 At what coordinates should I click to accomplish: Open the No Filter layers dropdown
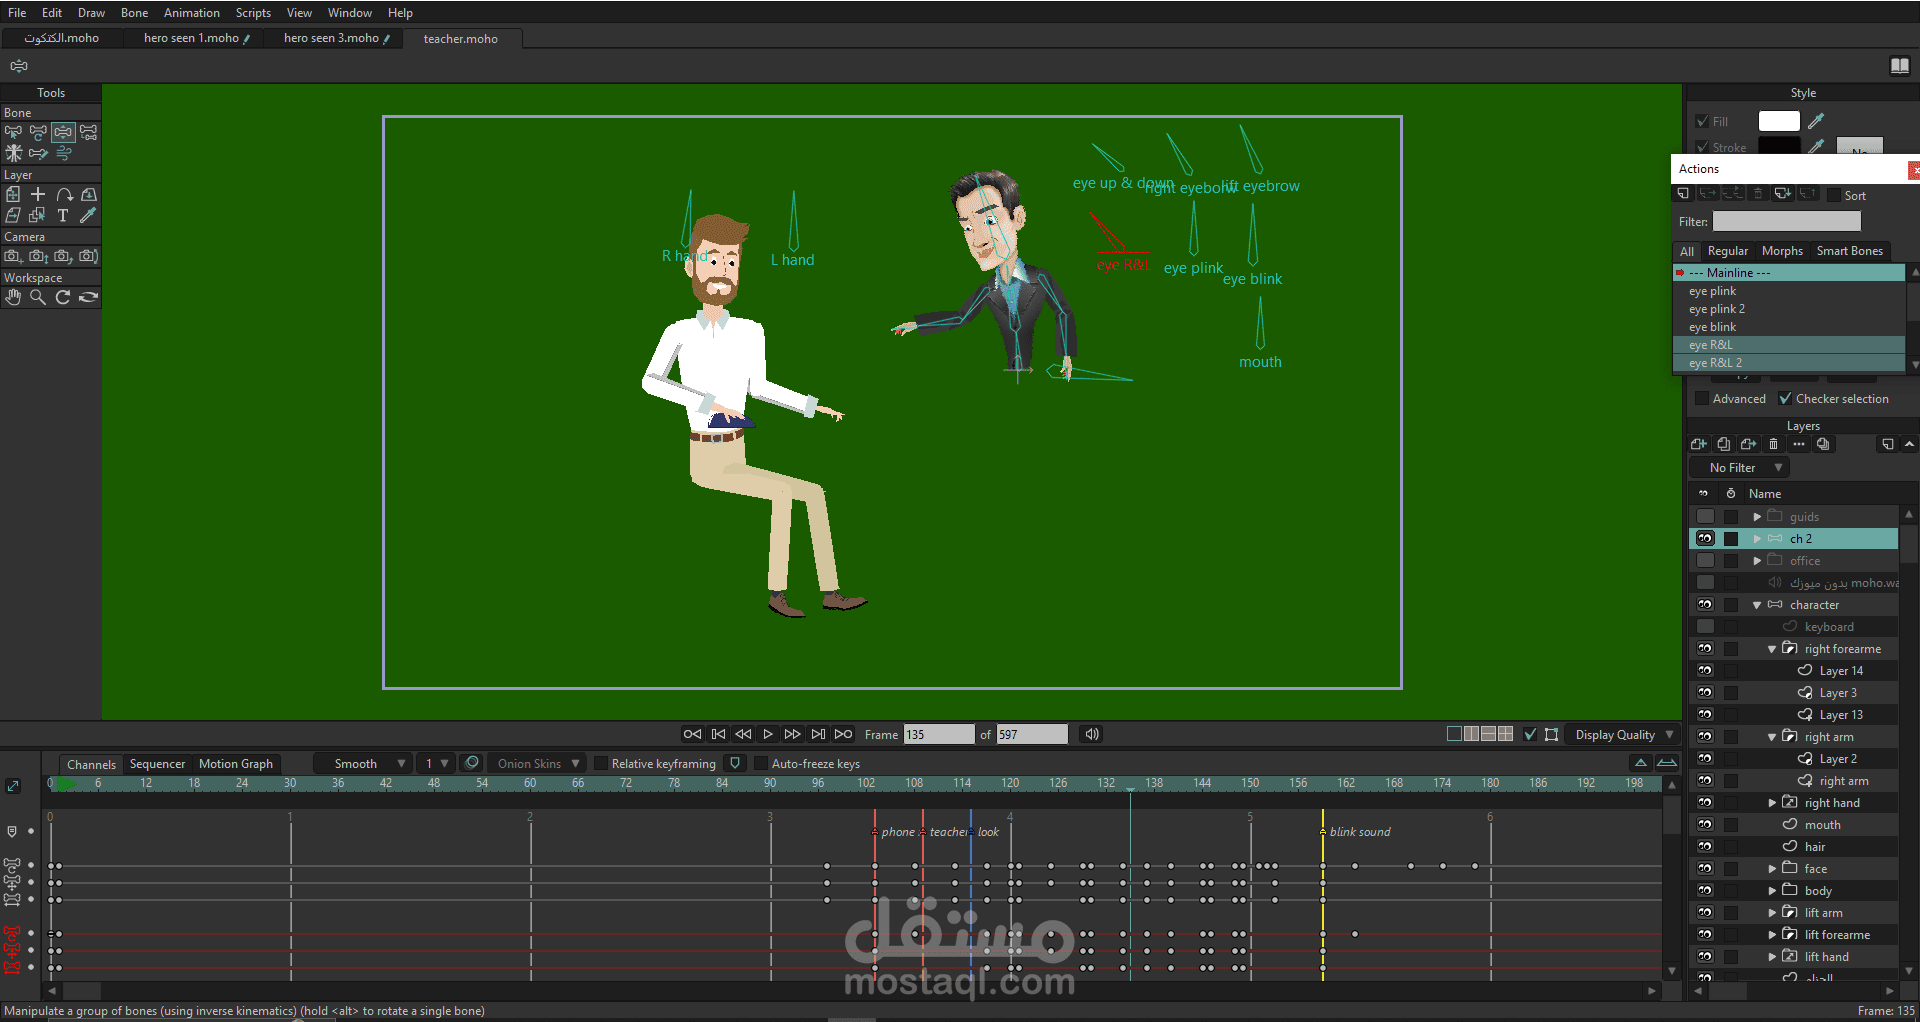1740,467
